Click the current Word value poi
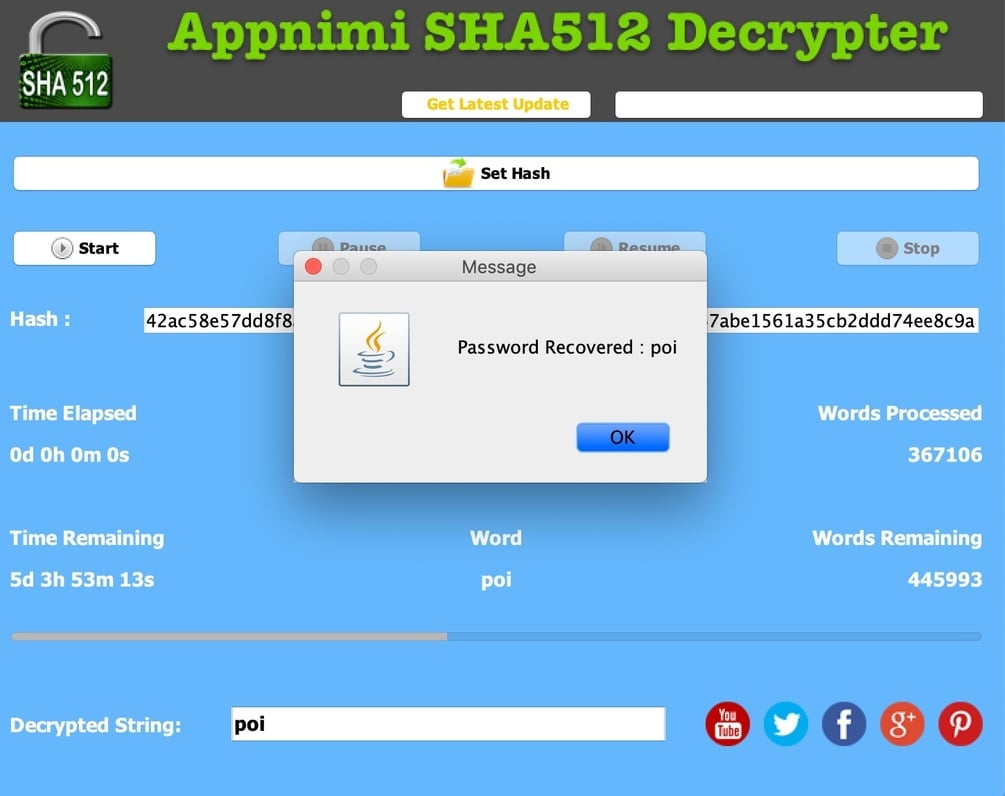 pyautogui.click(x=496, y=581)
